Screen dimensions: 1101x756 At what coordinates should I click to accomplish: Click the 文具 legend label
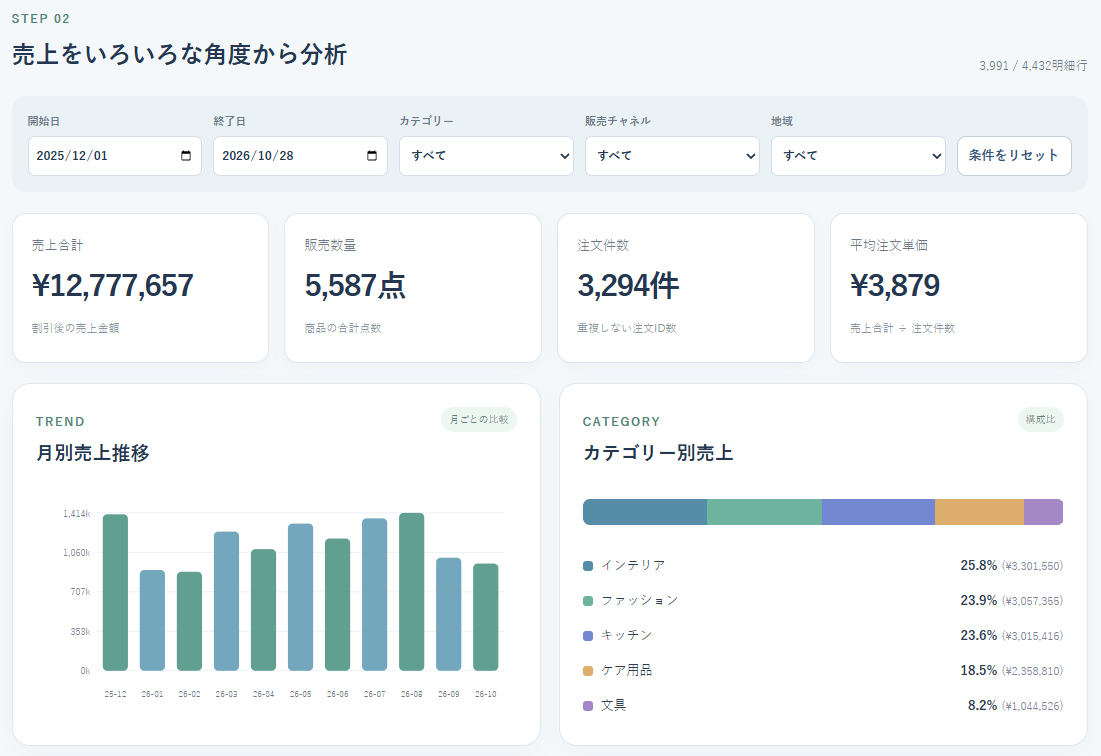click(614, 705)
